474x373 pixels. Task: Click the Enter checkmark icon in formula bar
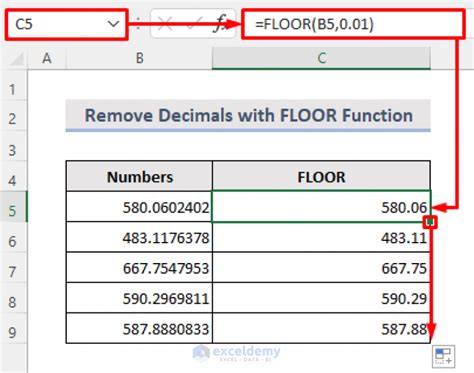point(194,24)
